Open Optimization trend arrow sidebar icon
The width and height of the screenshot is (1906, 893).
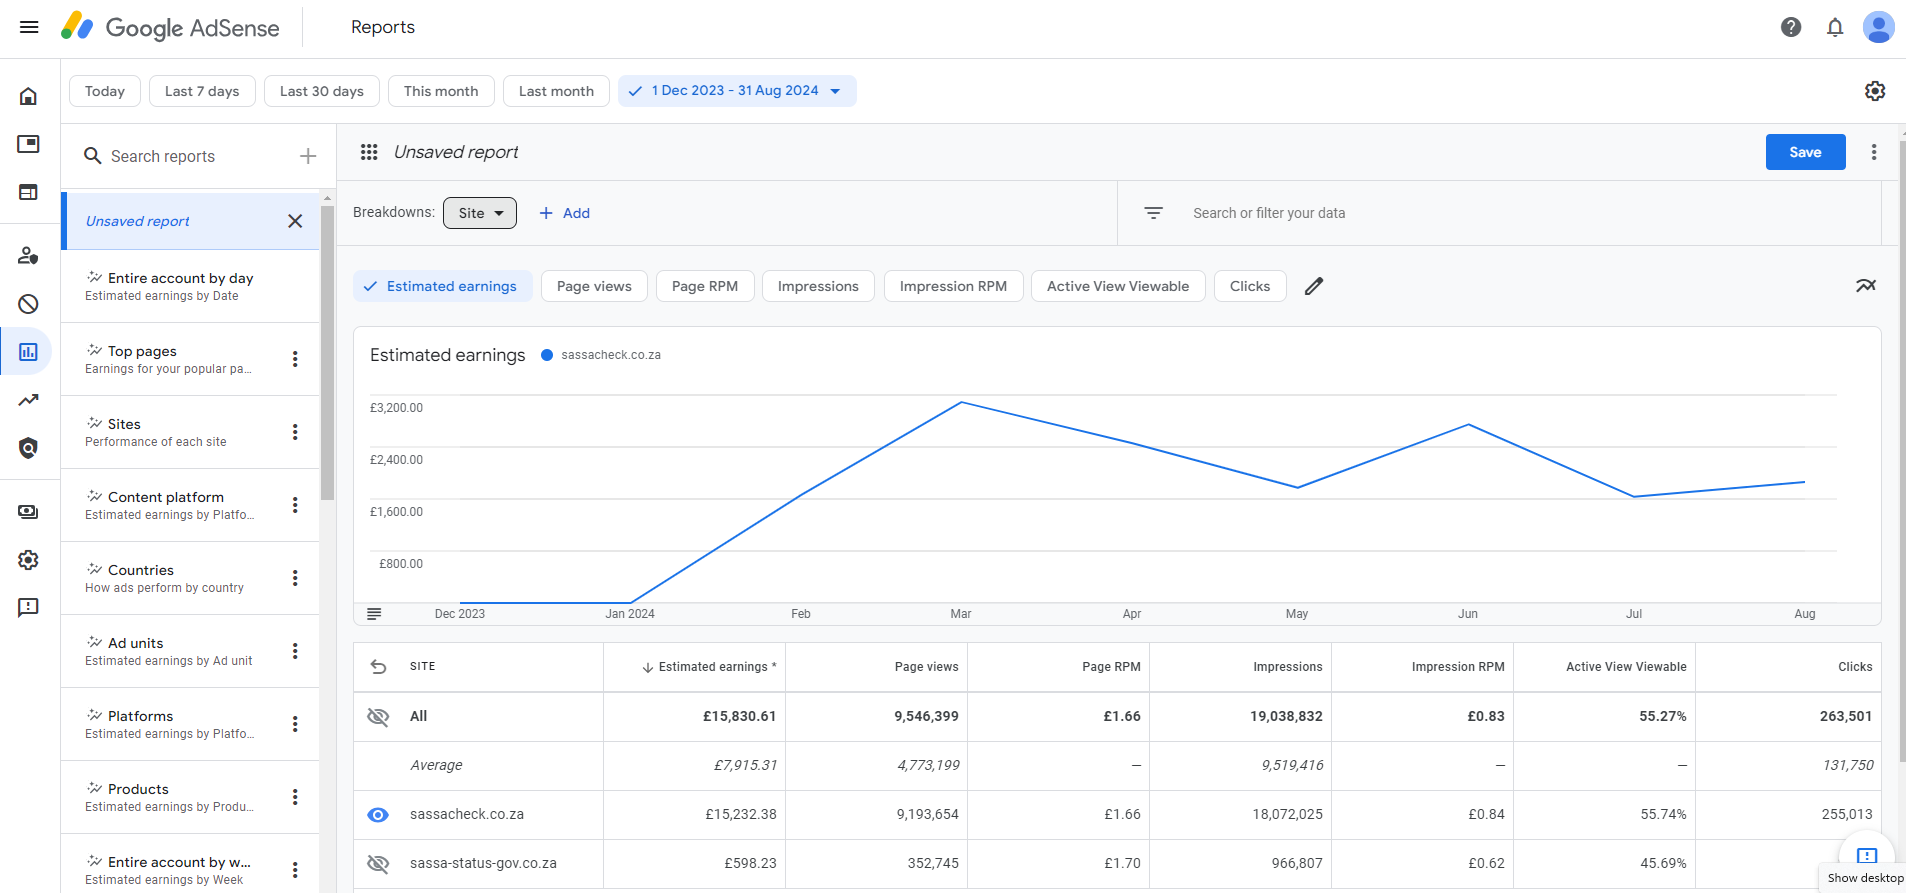click(x=28, y=400)
